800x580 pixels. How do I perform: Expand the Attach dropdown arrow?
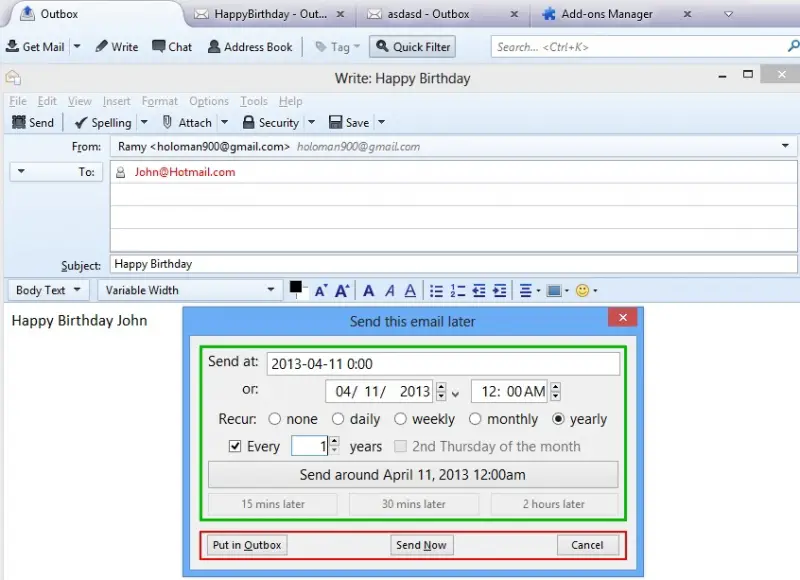coord(224,122)
